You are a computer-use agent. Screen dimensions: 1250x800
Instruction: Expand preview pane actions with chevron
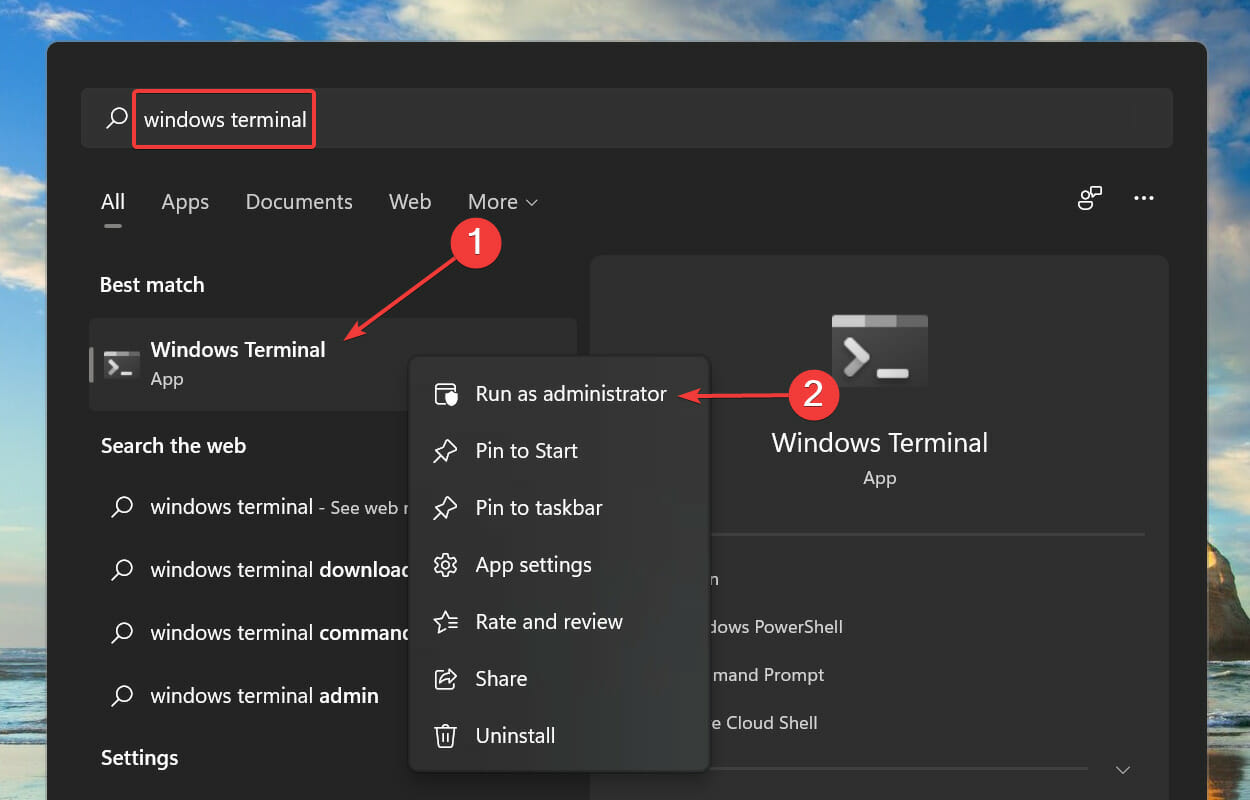(1122, 770)
